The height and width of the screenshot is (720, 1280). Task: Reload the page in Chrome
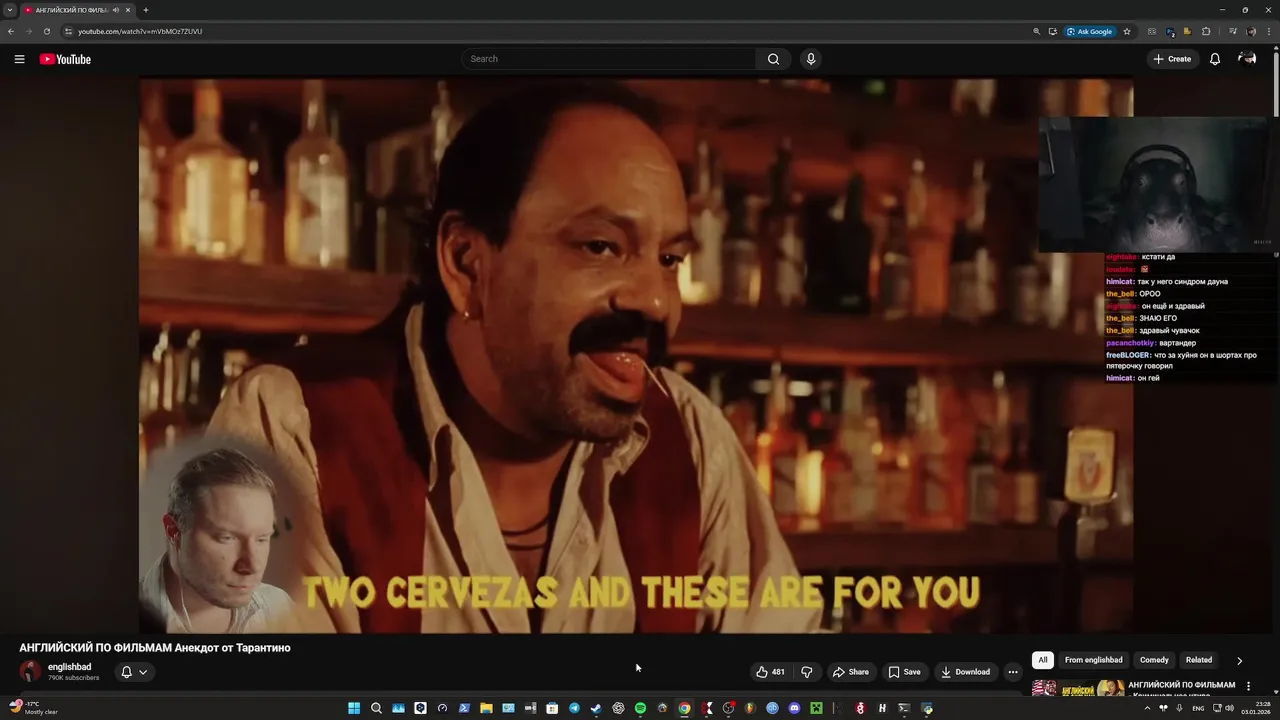coord(46,31)
